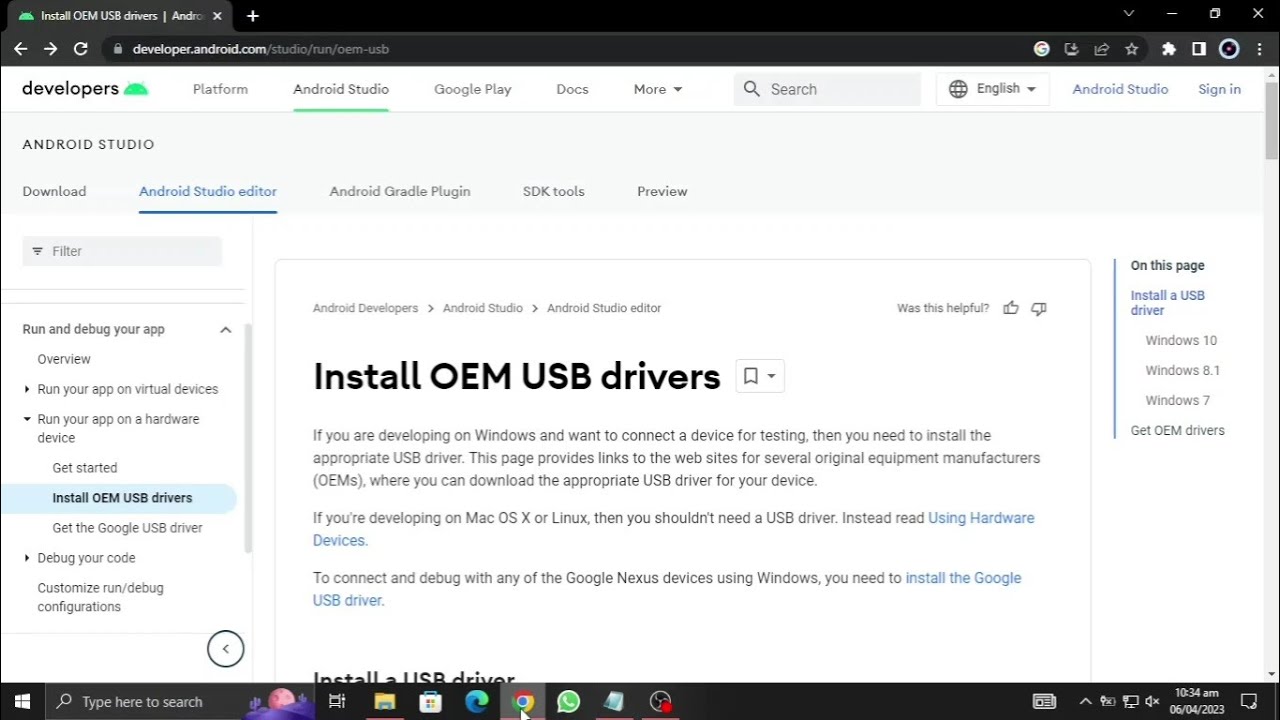This screenshot has width=1280, height=720.
Task: Launch Microsoft Edge from taskbar
Action: (x=477, y=702)
